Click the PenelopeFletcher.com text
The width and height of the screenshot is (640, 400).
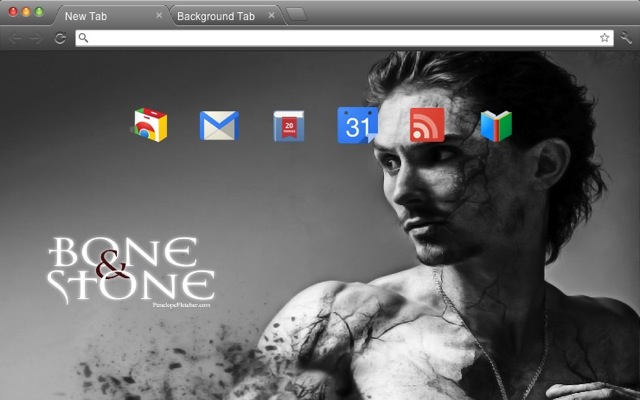[182, 305]
